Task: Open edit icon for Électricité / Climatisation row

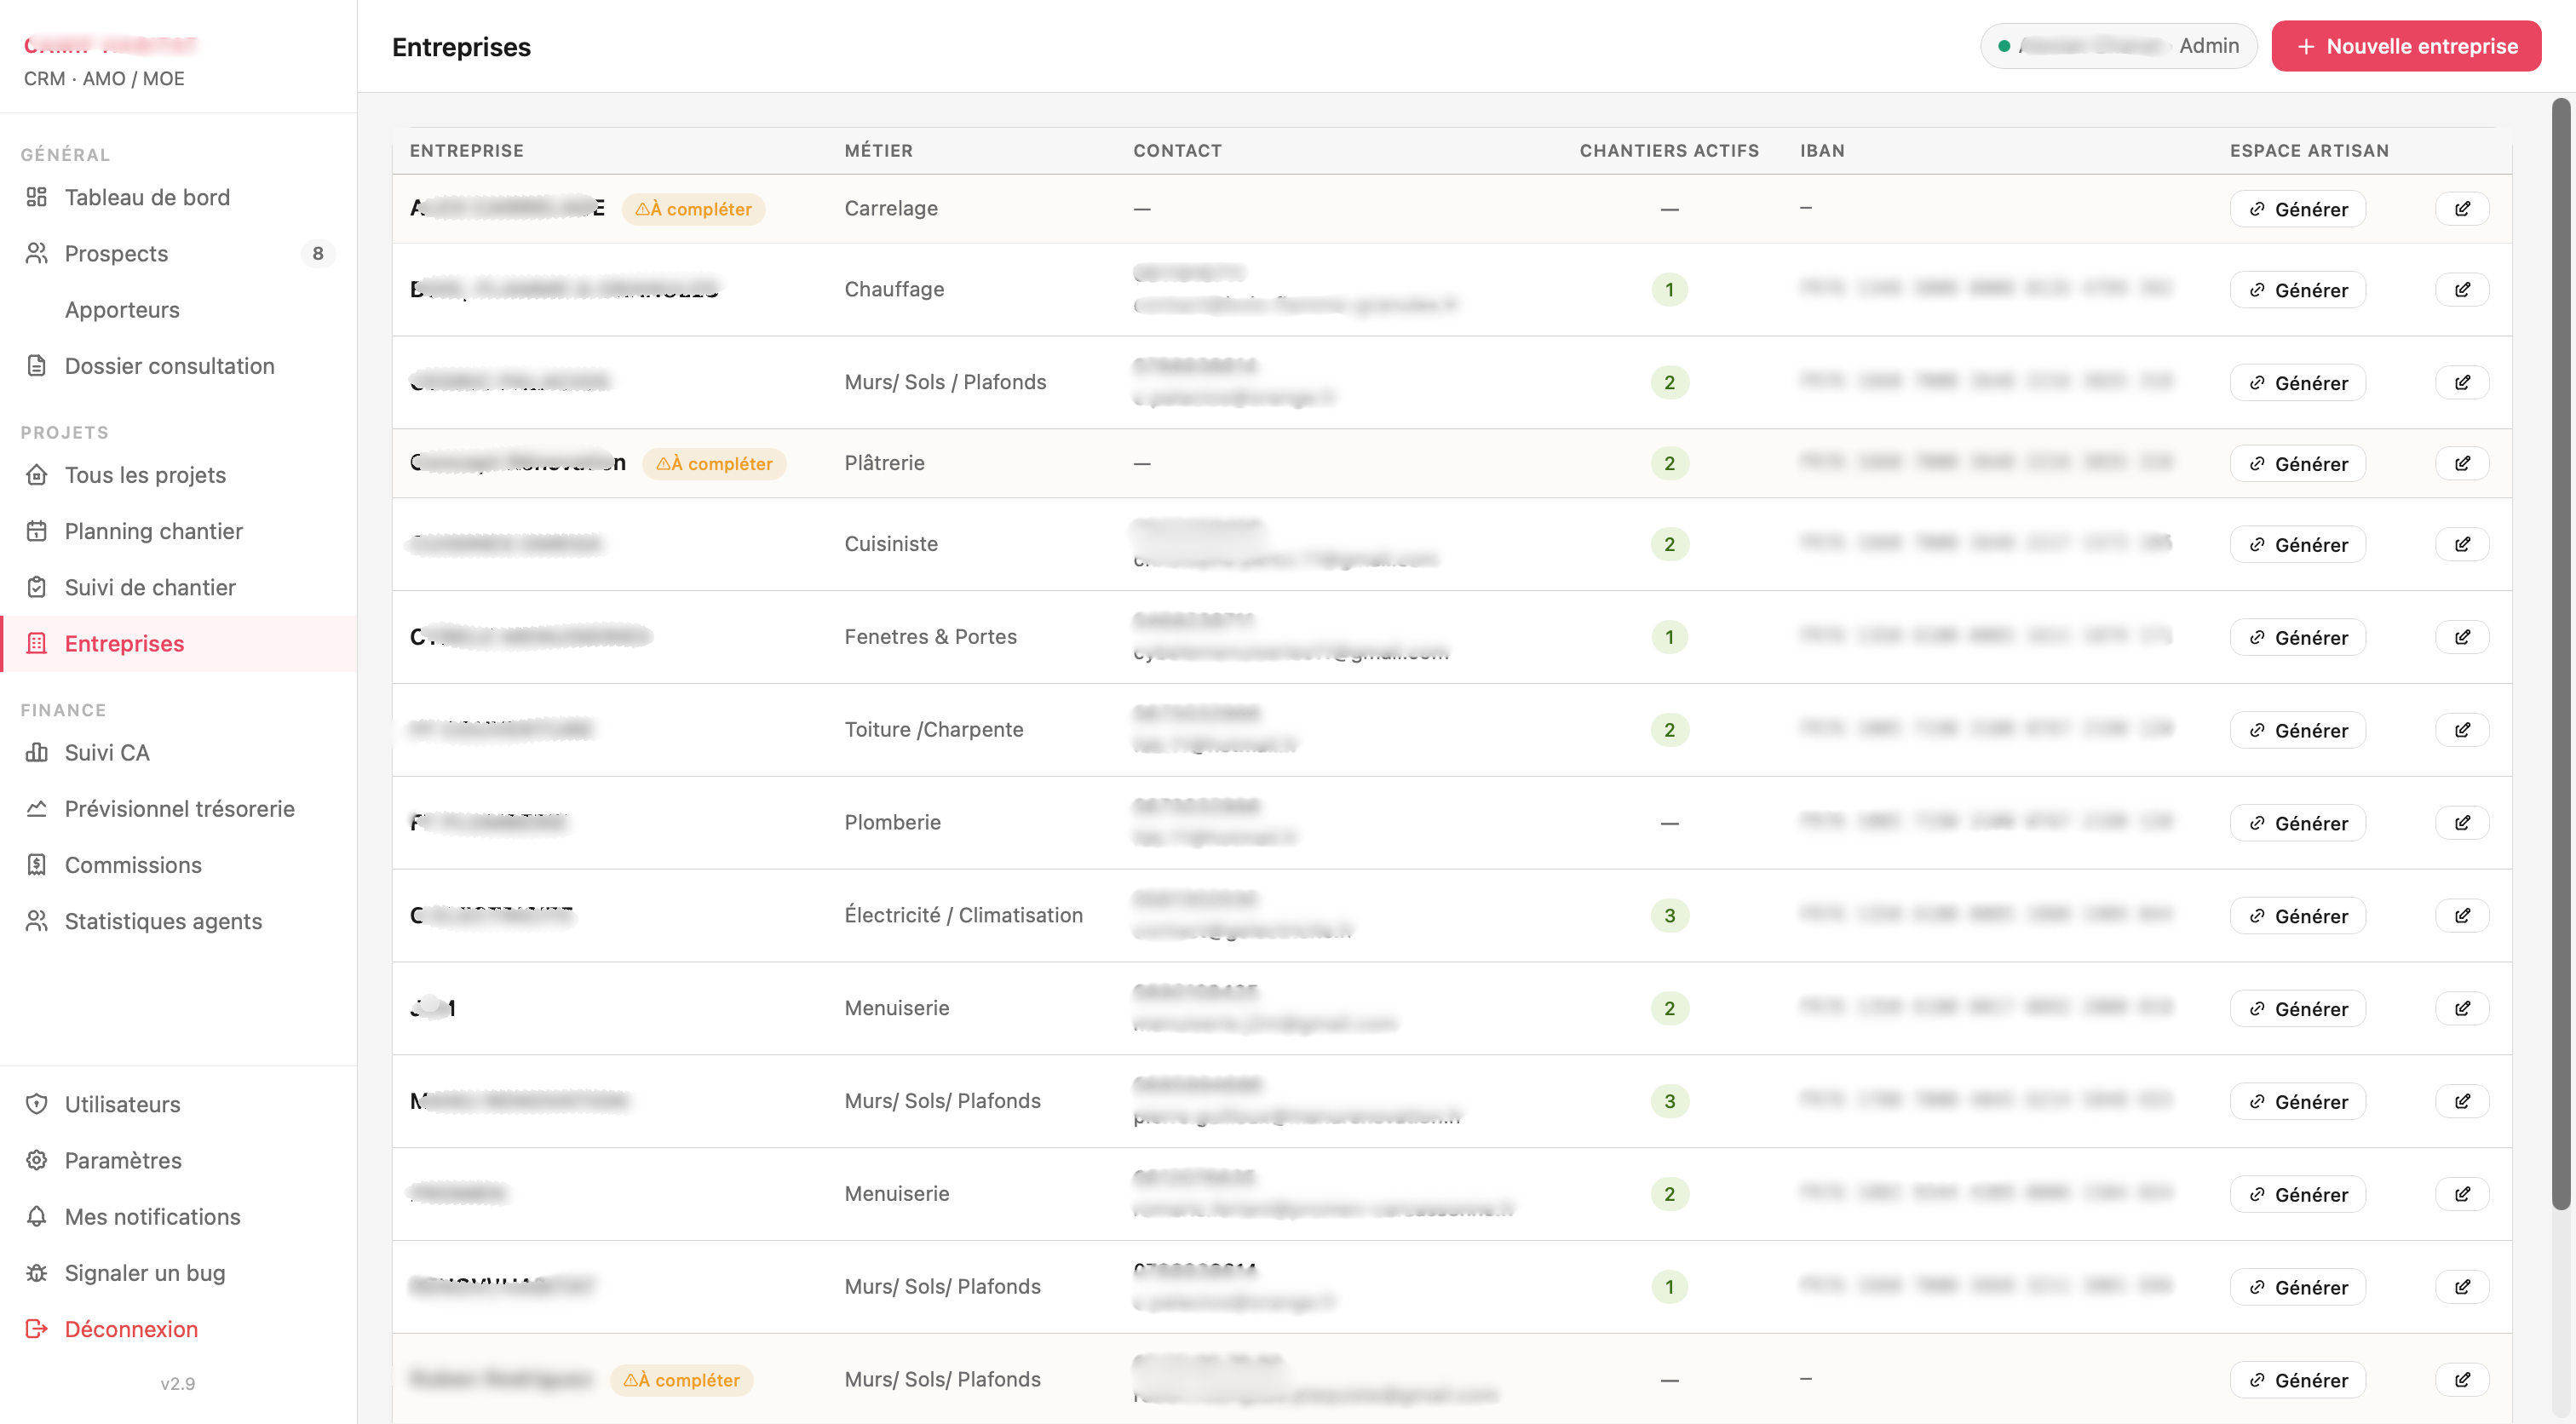Action: [x=2462, y=916]
